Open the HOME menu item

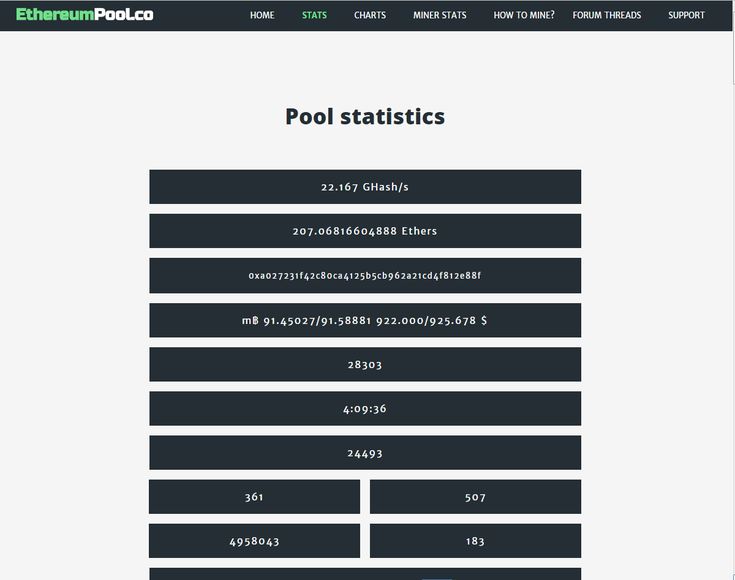[x=262, y=15]
